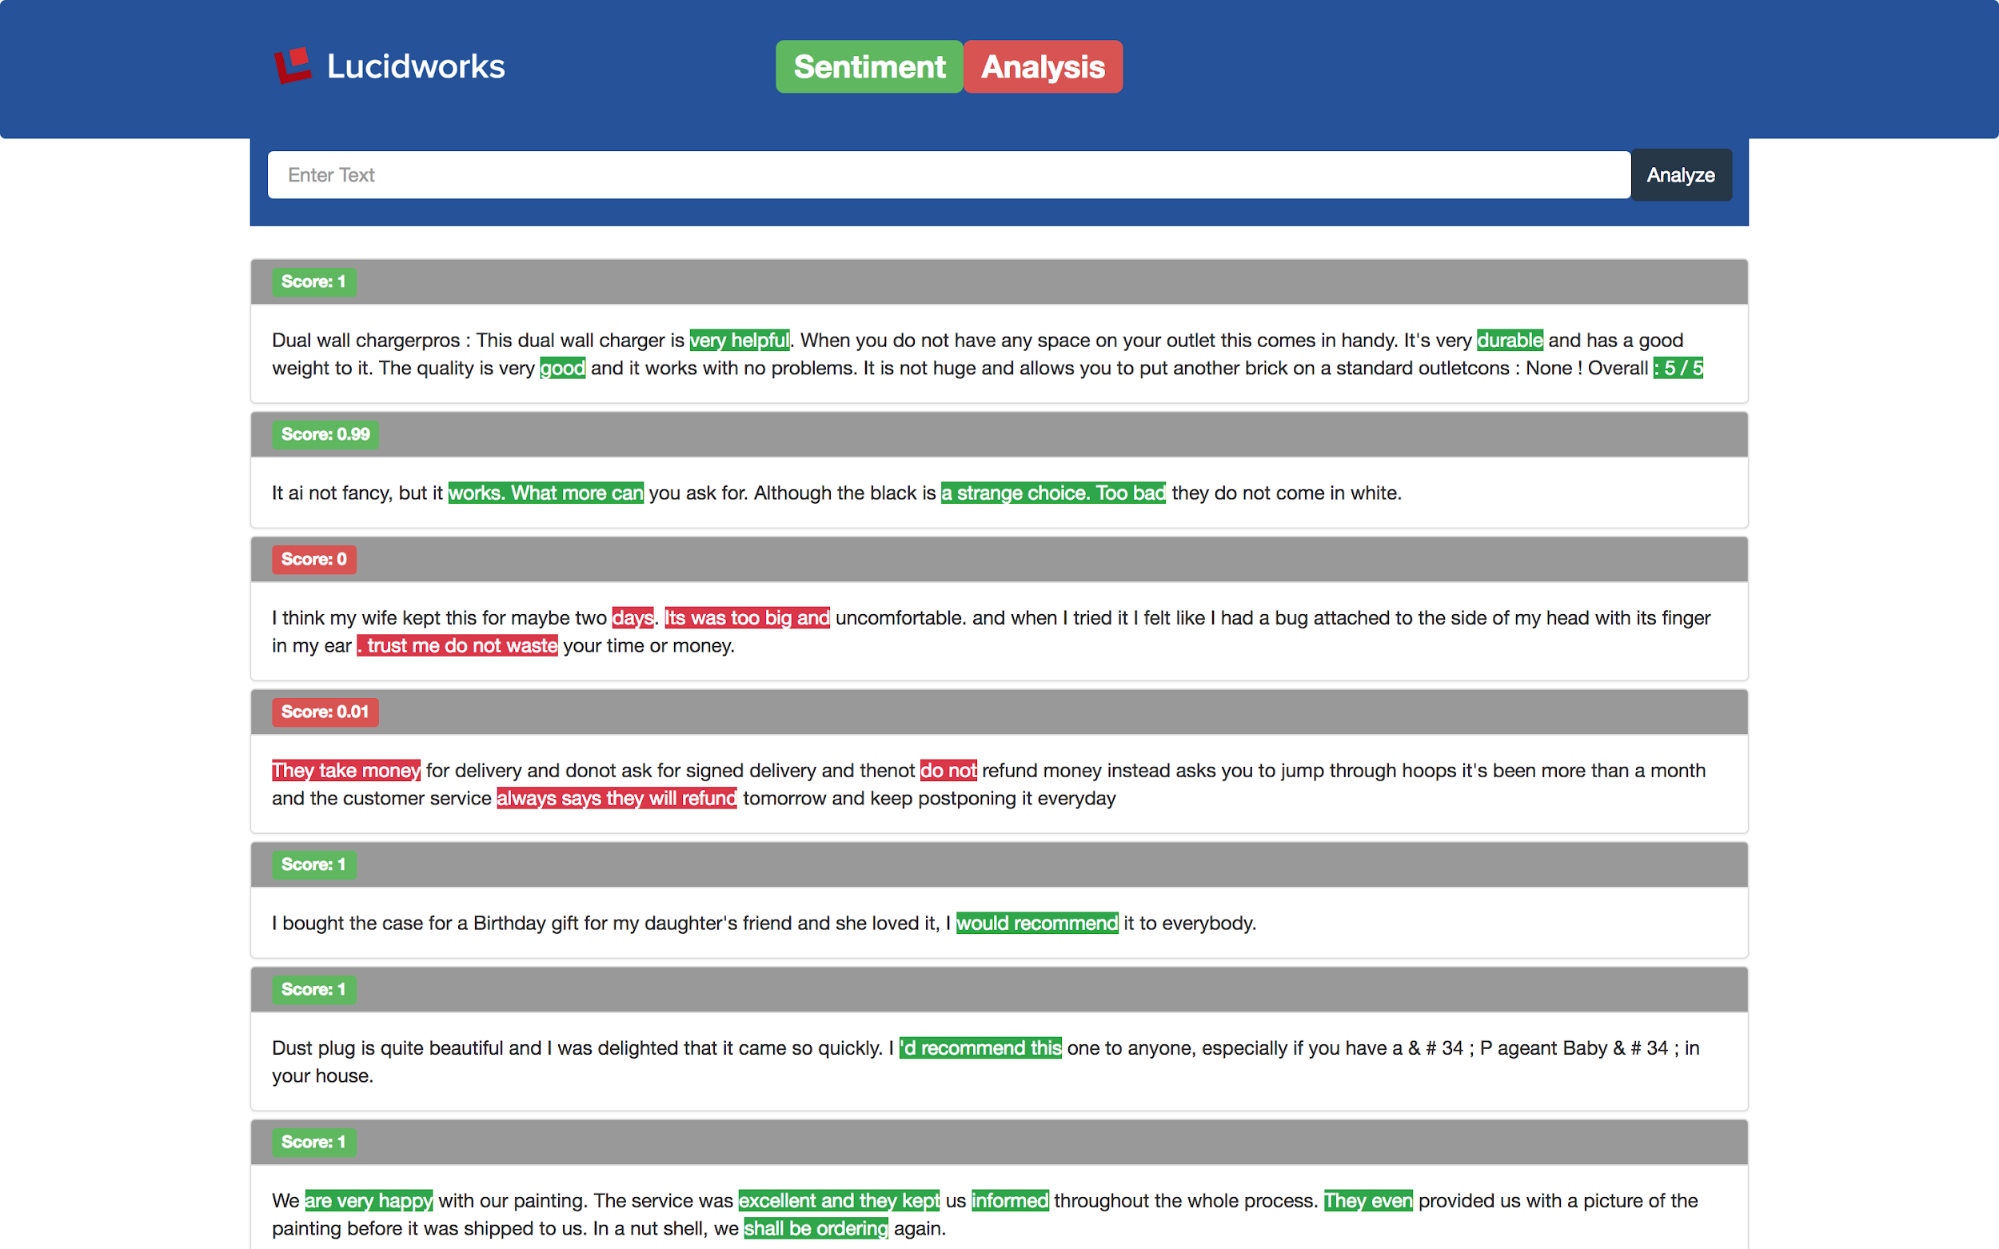This screenshot has width=1999, height=1249.
Task: Click highlighted 'are very happy'
Action: click(x=369, y=1201)
